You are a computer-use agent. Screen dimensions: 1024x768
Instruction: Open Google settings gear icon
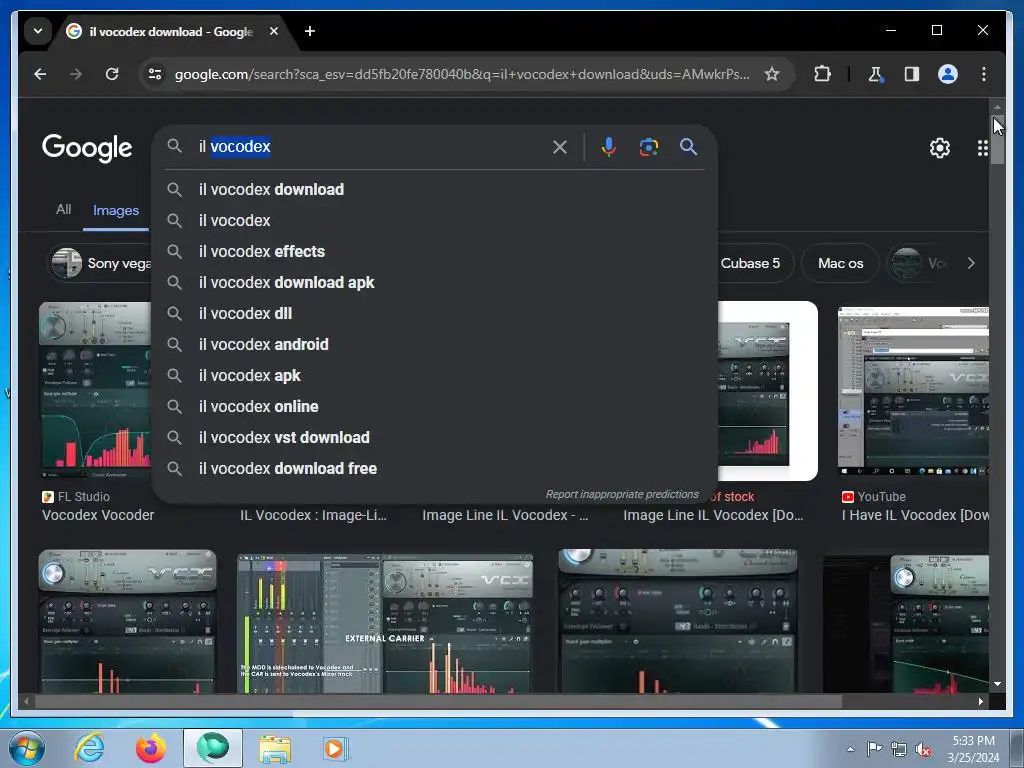tap(940, 148)
